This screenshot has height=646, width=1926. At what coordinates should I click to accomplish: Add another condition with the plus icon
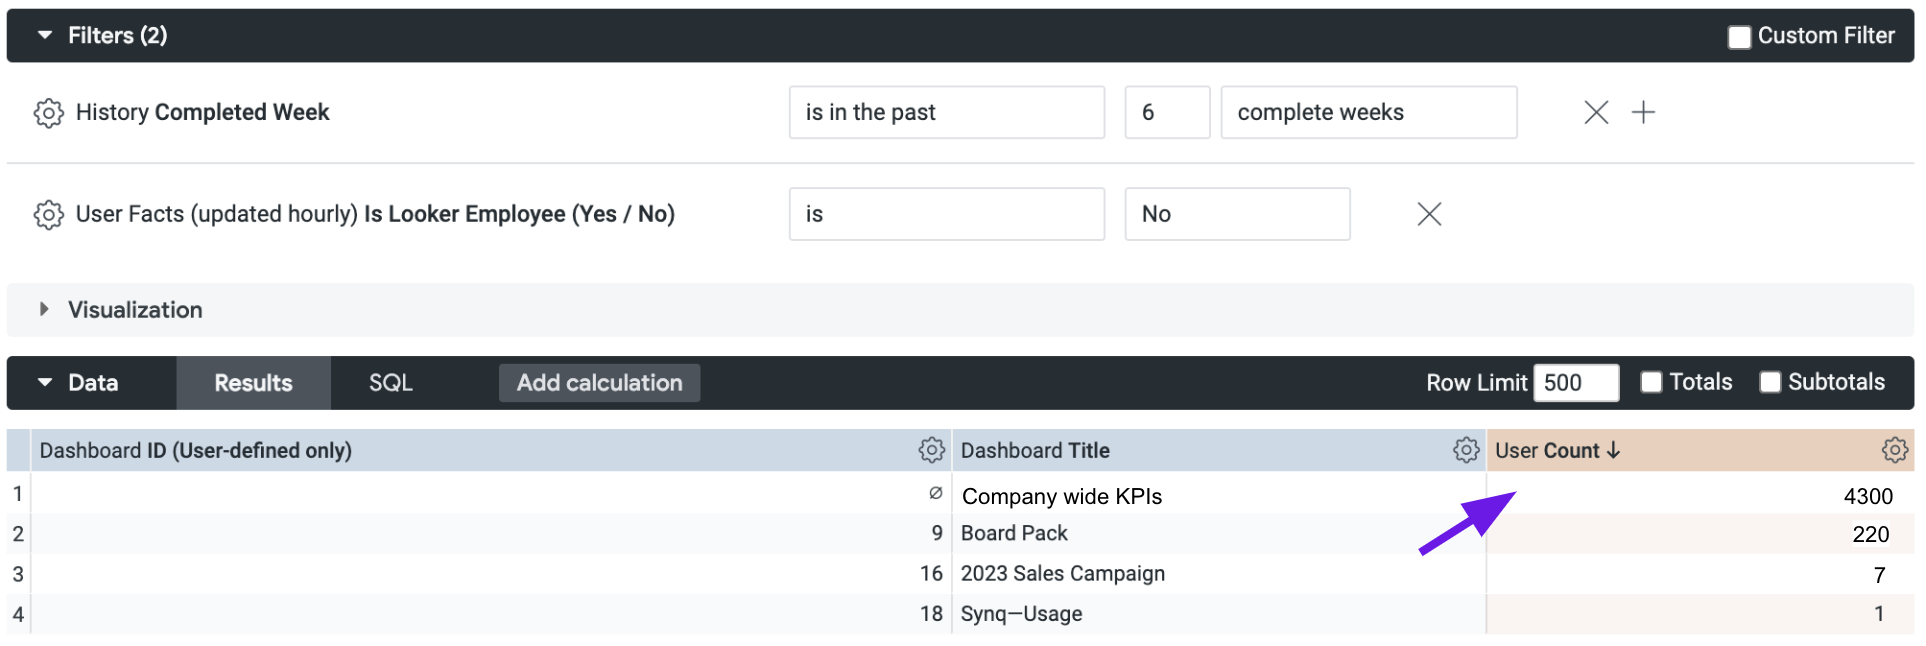1643,112
